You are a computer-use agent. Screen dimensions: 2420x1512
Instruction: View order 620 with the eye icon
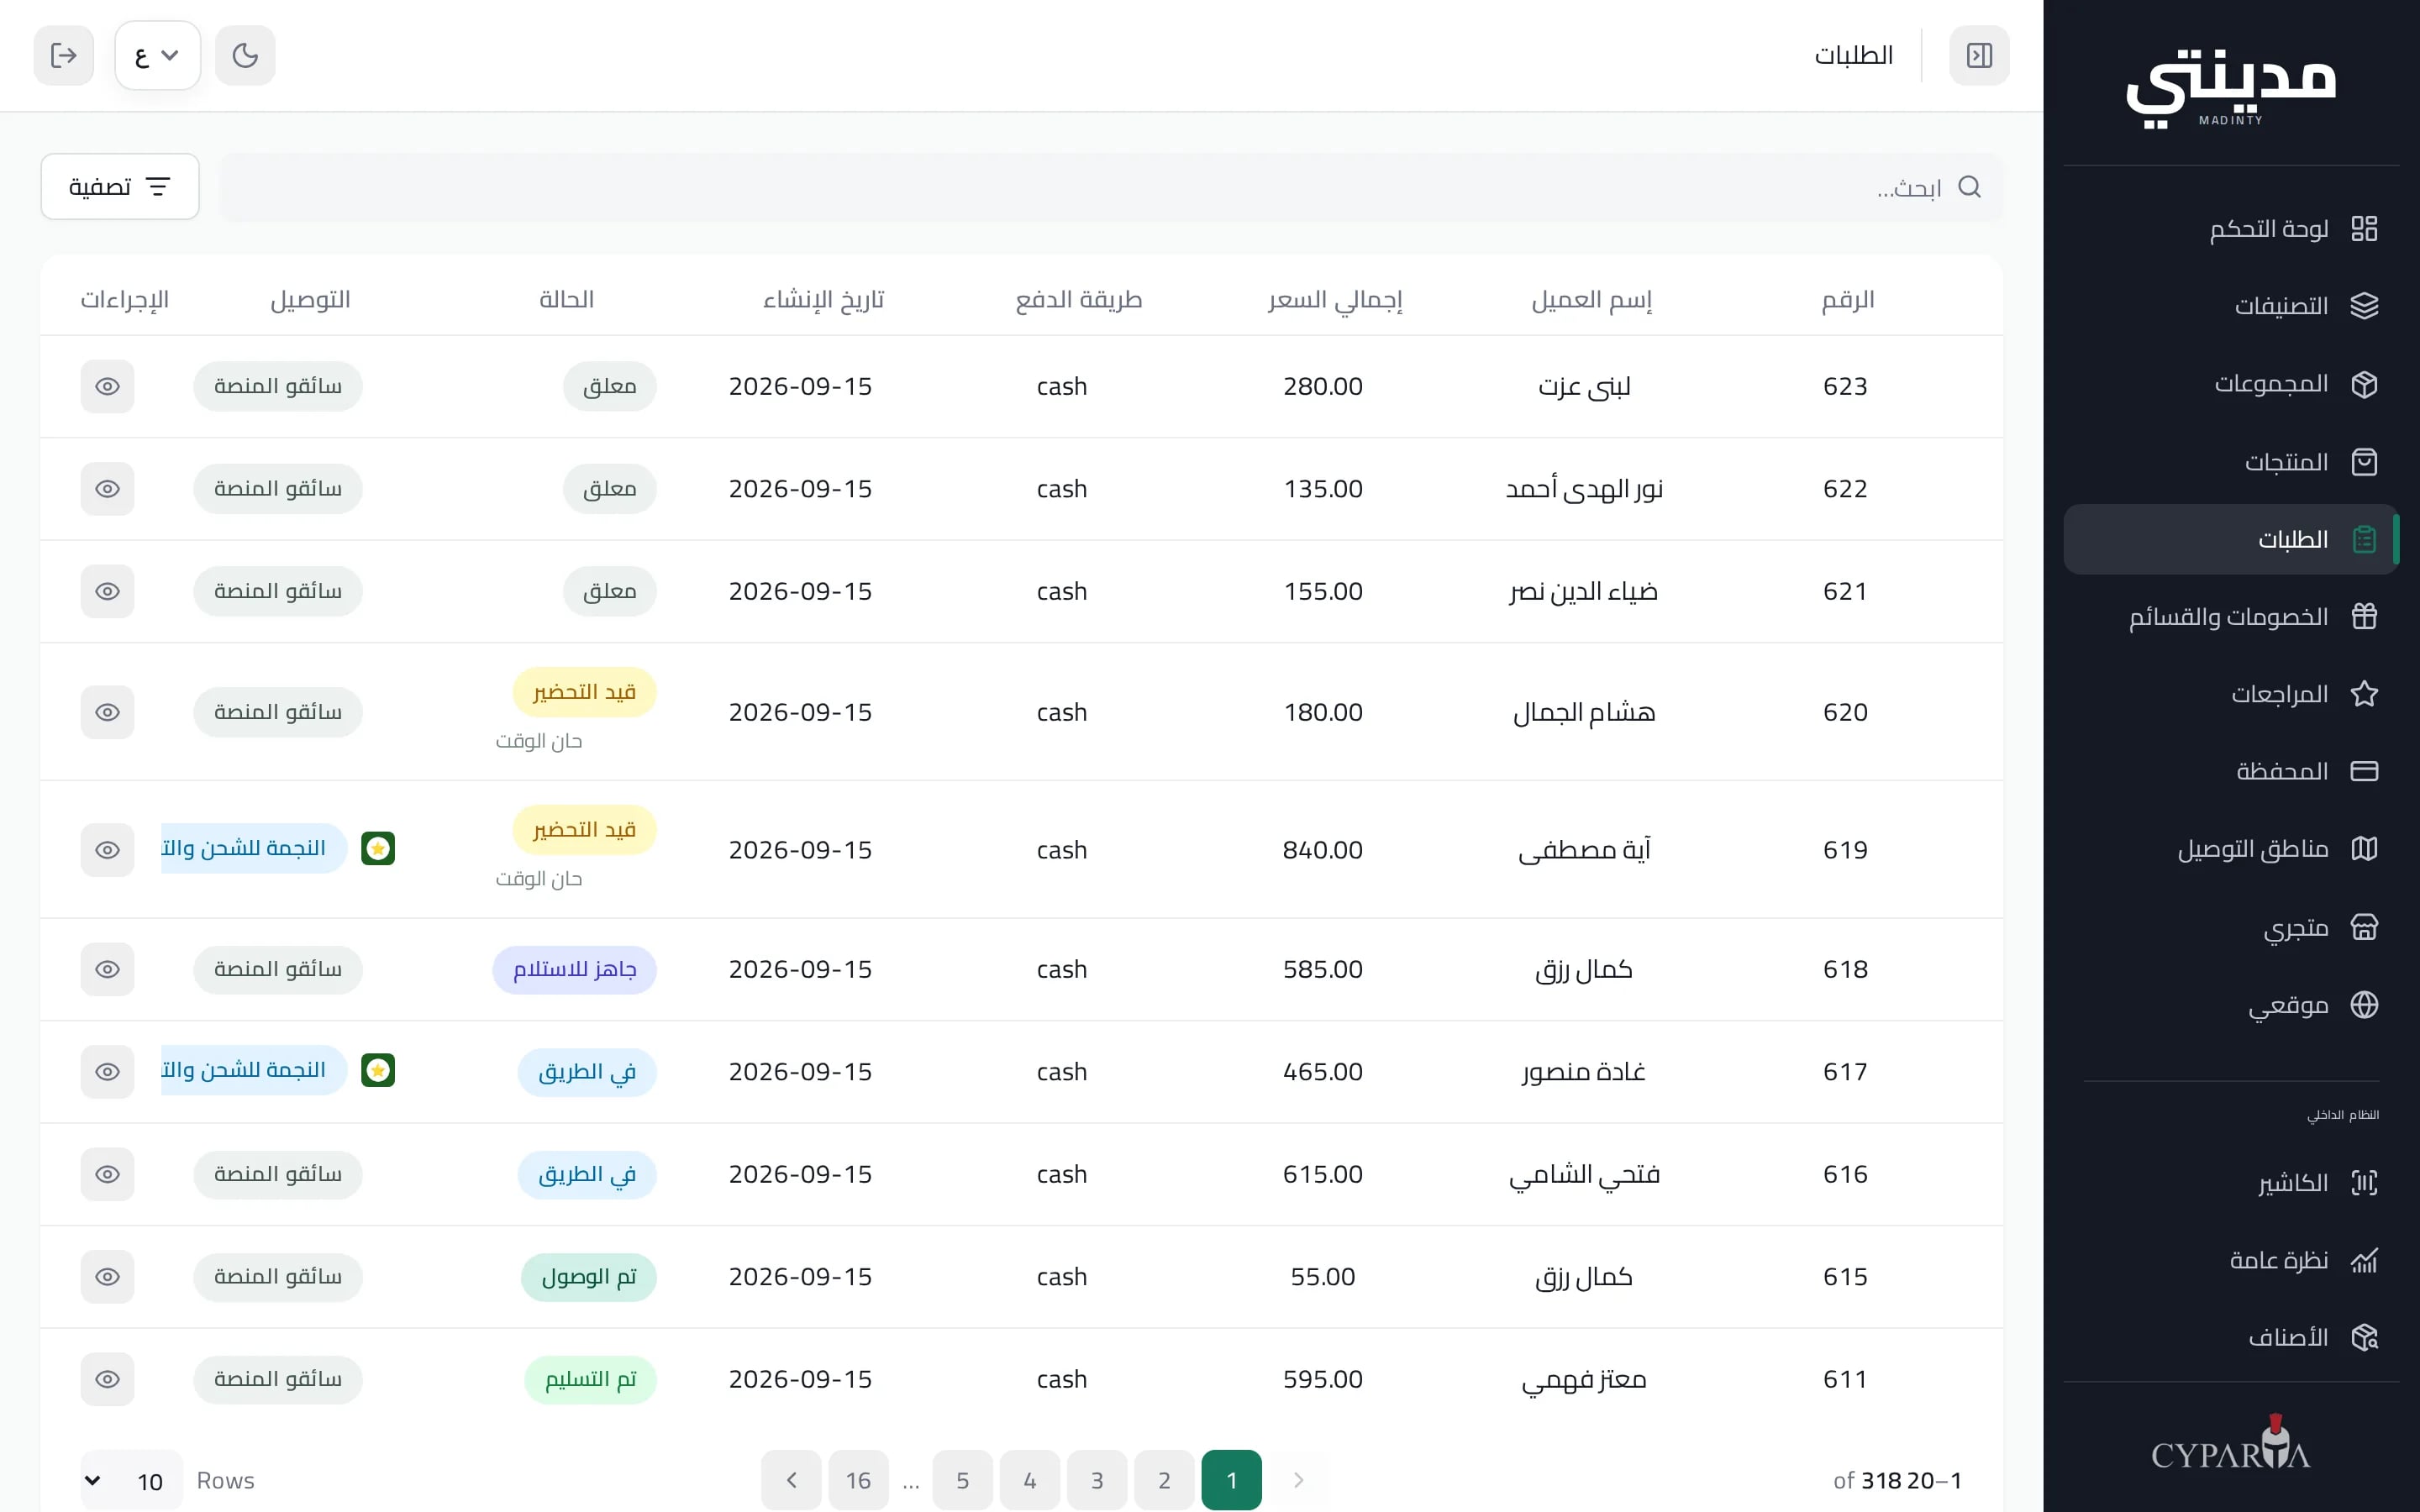pos(108,712)
